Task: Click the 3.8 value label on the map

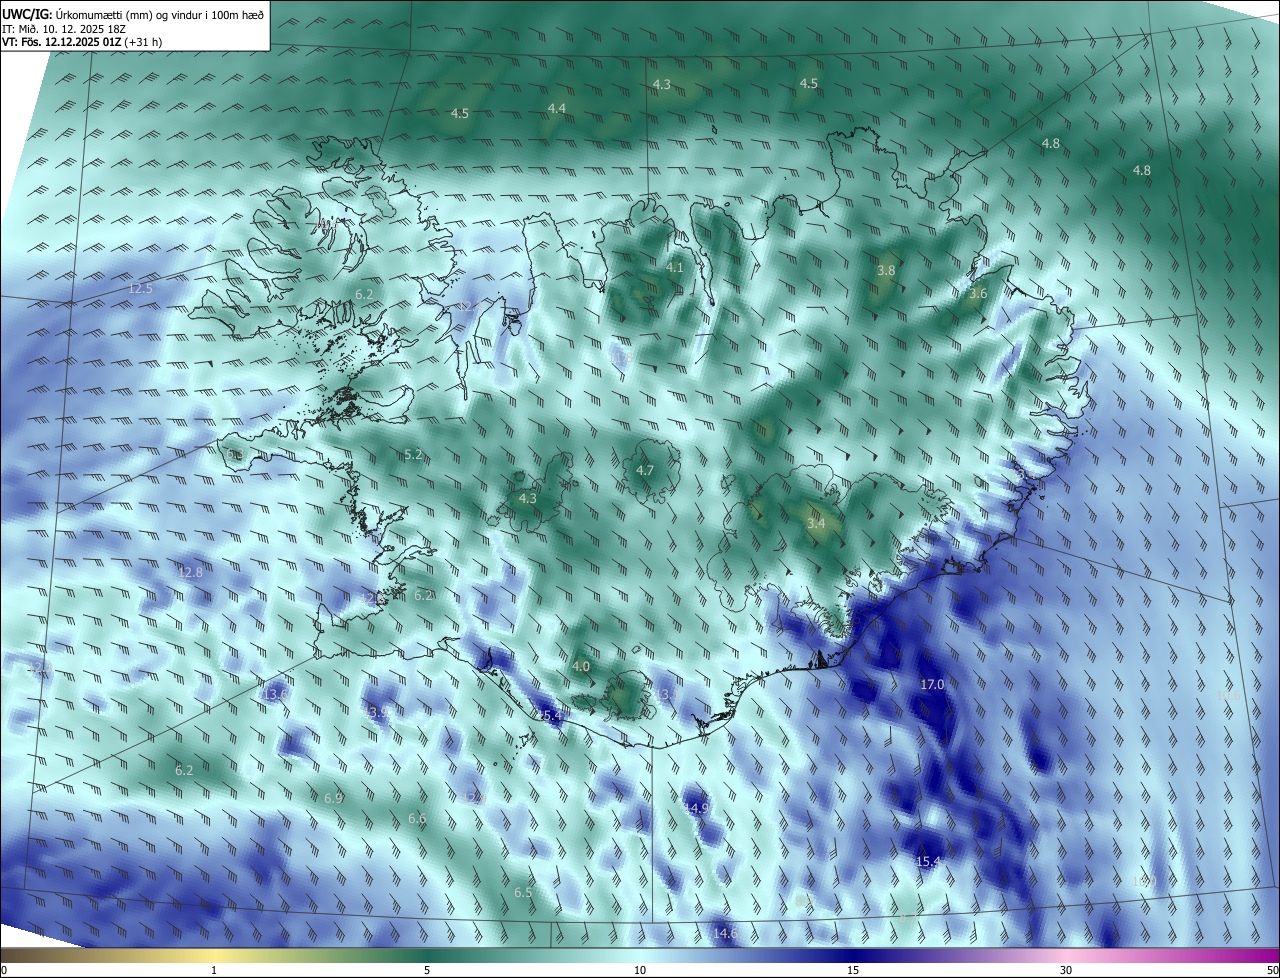Action: click(886, 270)
